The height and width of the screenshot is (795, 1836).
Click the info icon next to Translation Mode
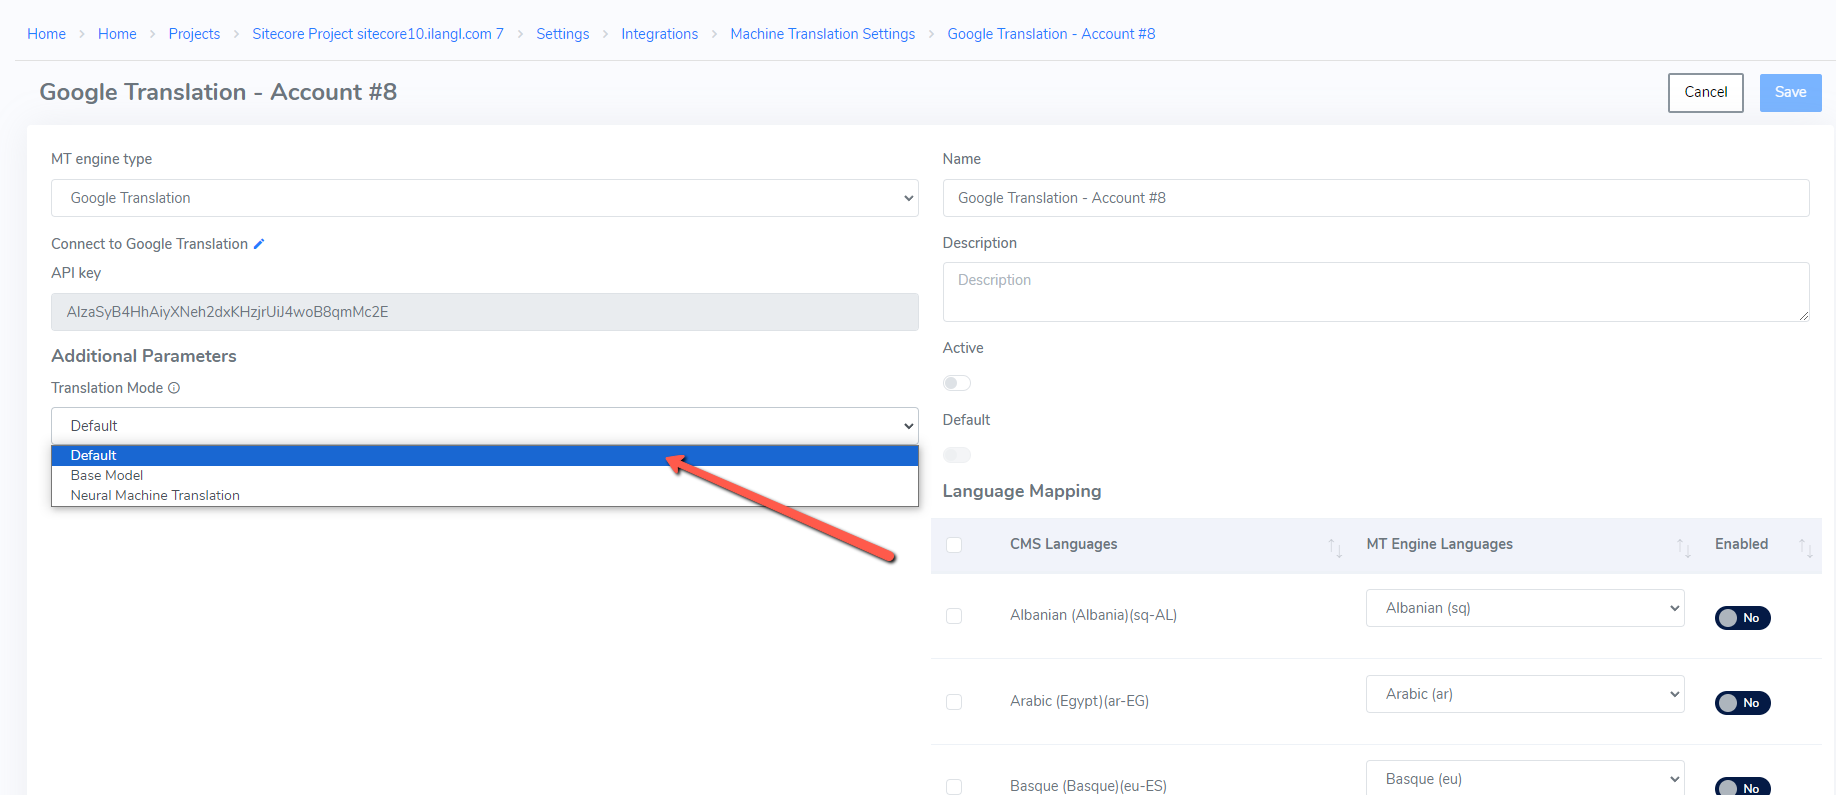pyautogui.click(x=174, y=388)
